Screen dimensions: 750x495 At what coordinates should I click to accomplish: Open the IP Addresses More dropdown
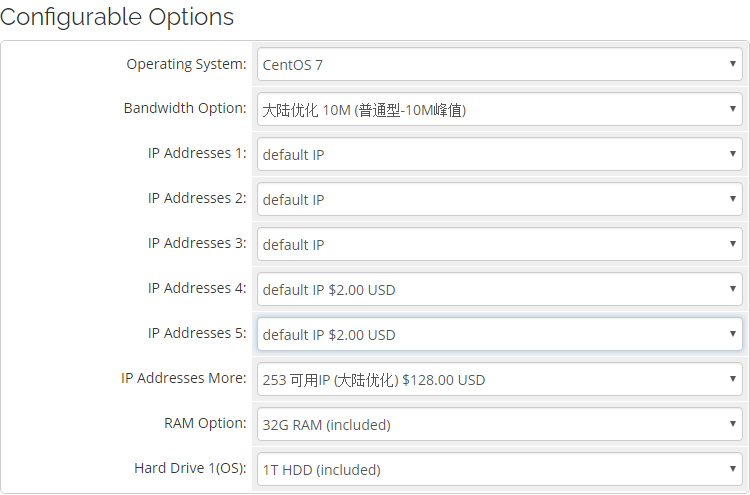[x=499, y=379]
